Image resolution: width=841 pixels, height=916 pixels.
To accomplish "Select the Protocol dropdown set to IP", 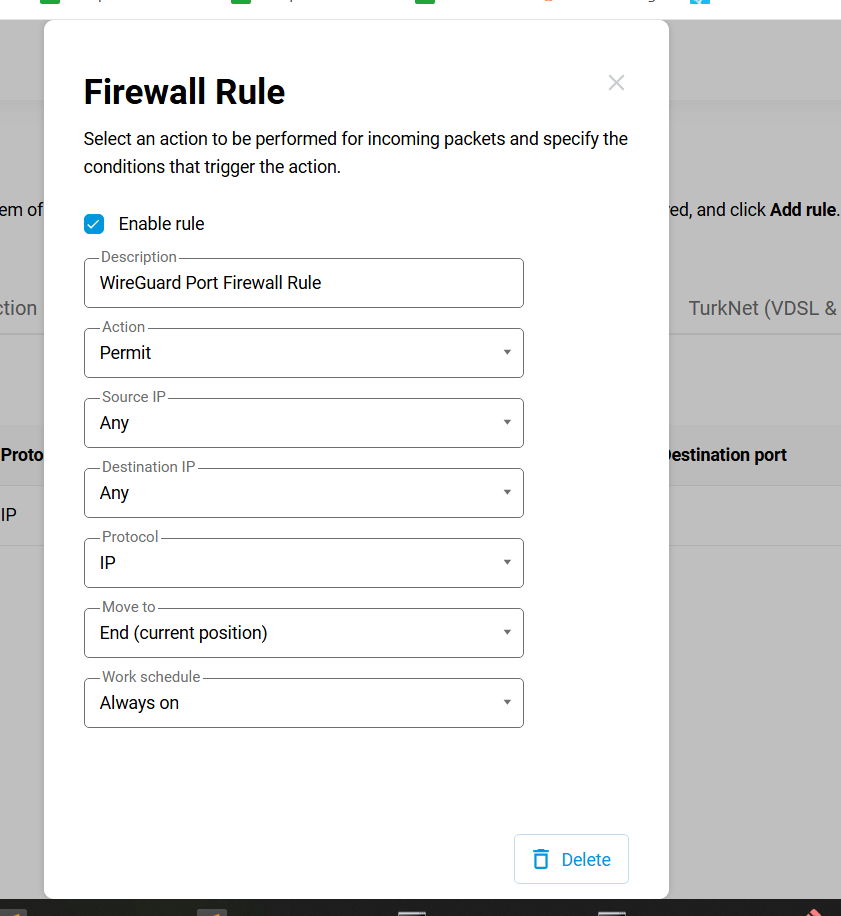I will coord(304,563).
